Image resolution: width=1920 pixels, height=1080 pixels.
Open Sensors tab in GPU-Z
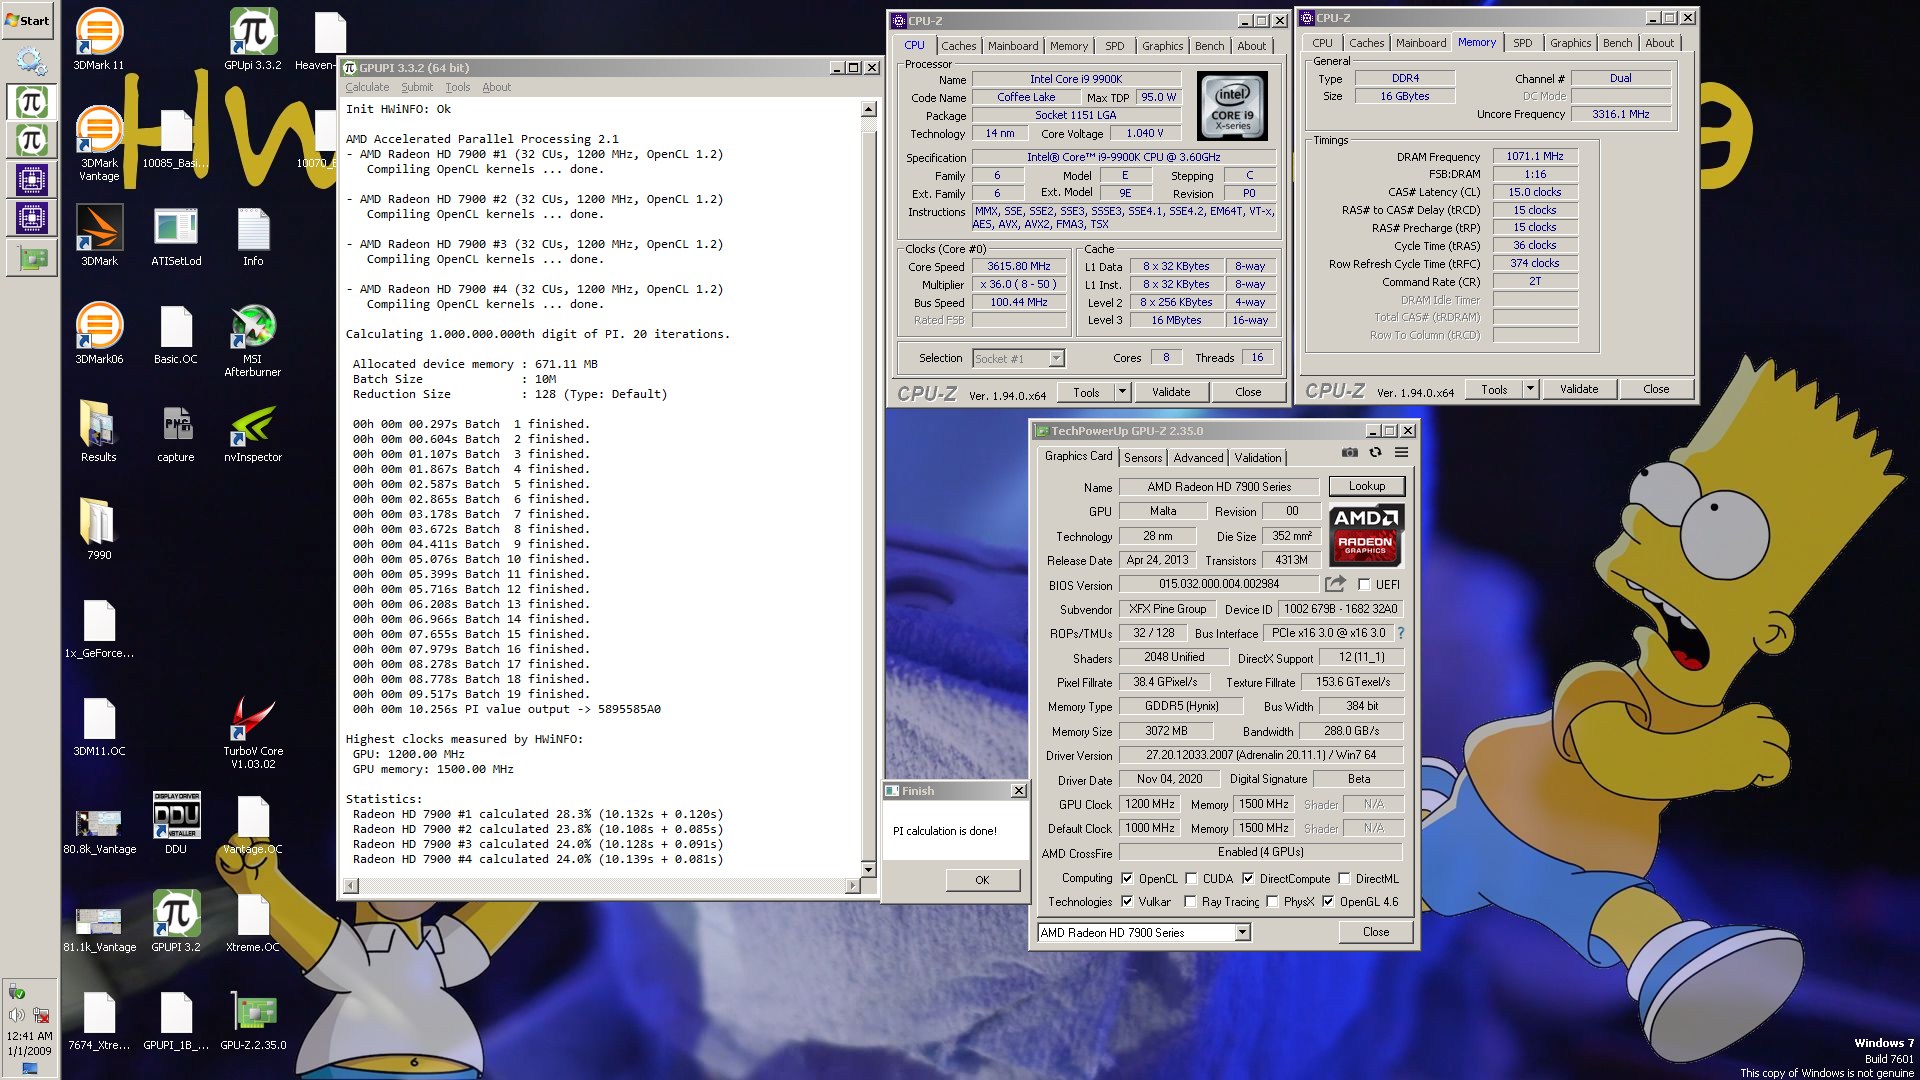tap(1143, 458)
